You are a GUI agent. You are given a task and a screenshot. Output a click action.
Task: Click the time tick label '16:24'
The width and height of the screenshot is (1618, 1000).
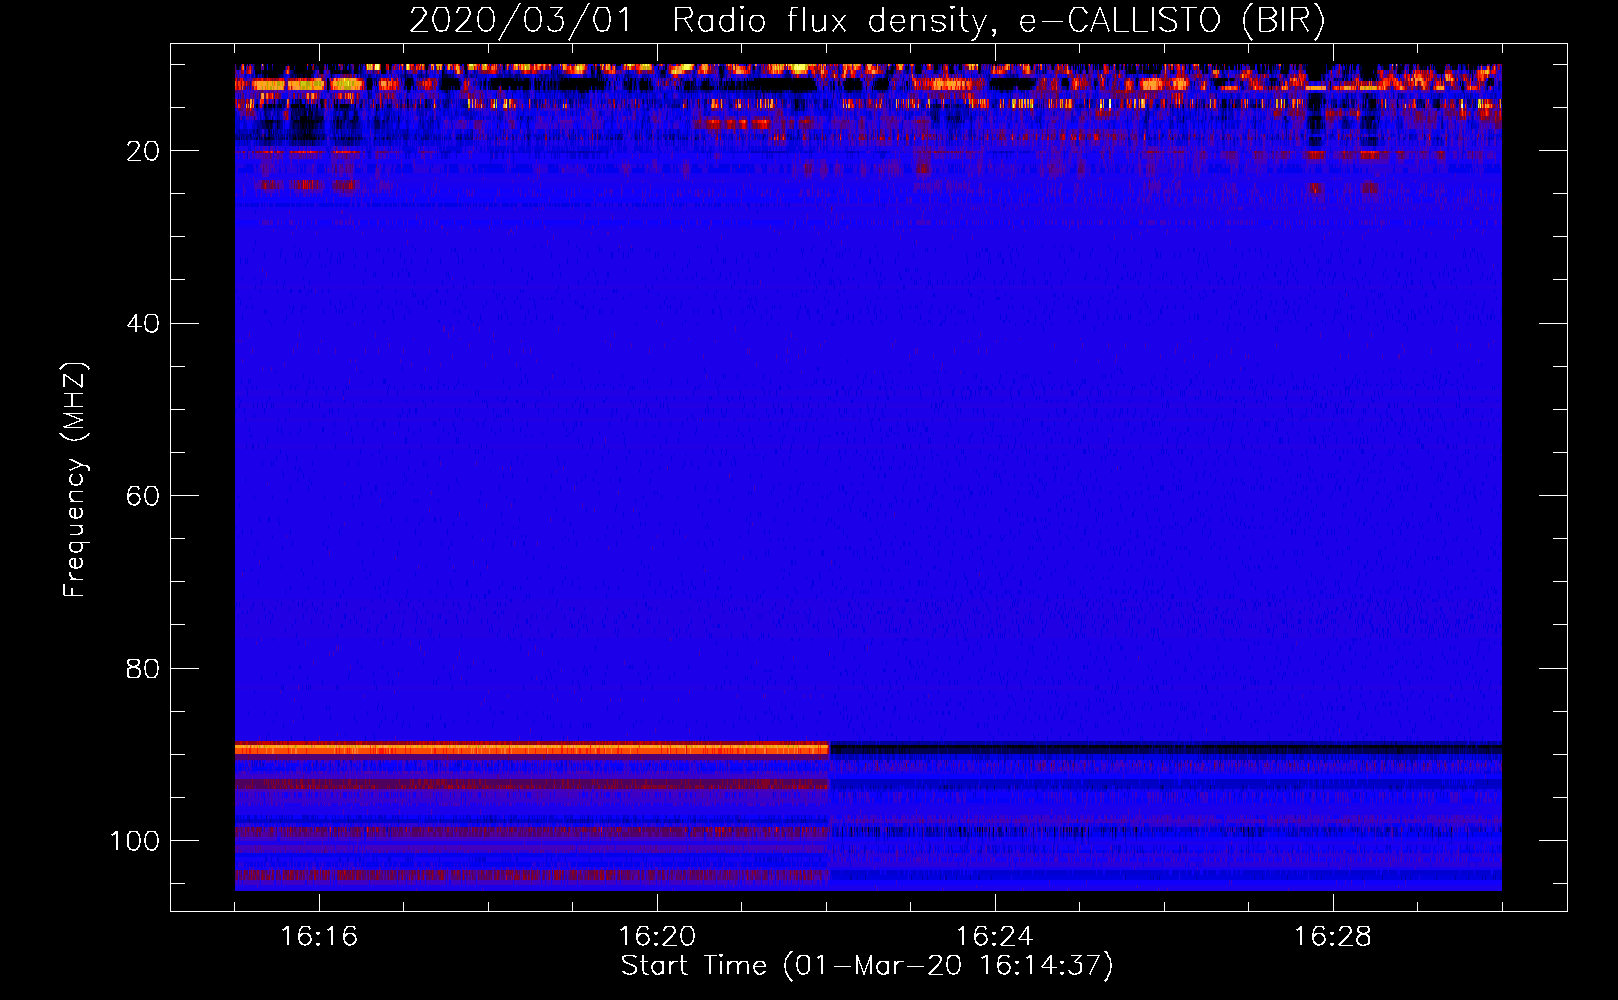click(x=994, y=936)
